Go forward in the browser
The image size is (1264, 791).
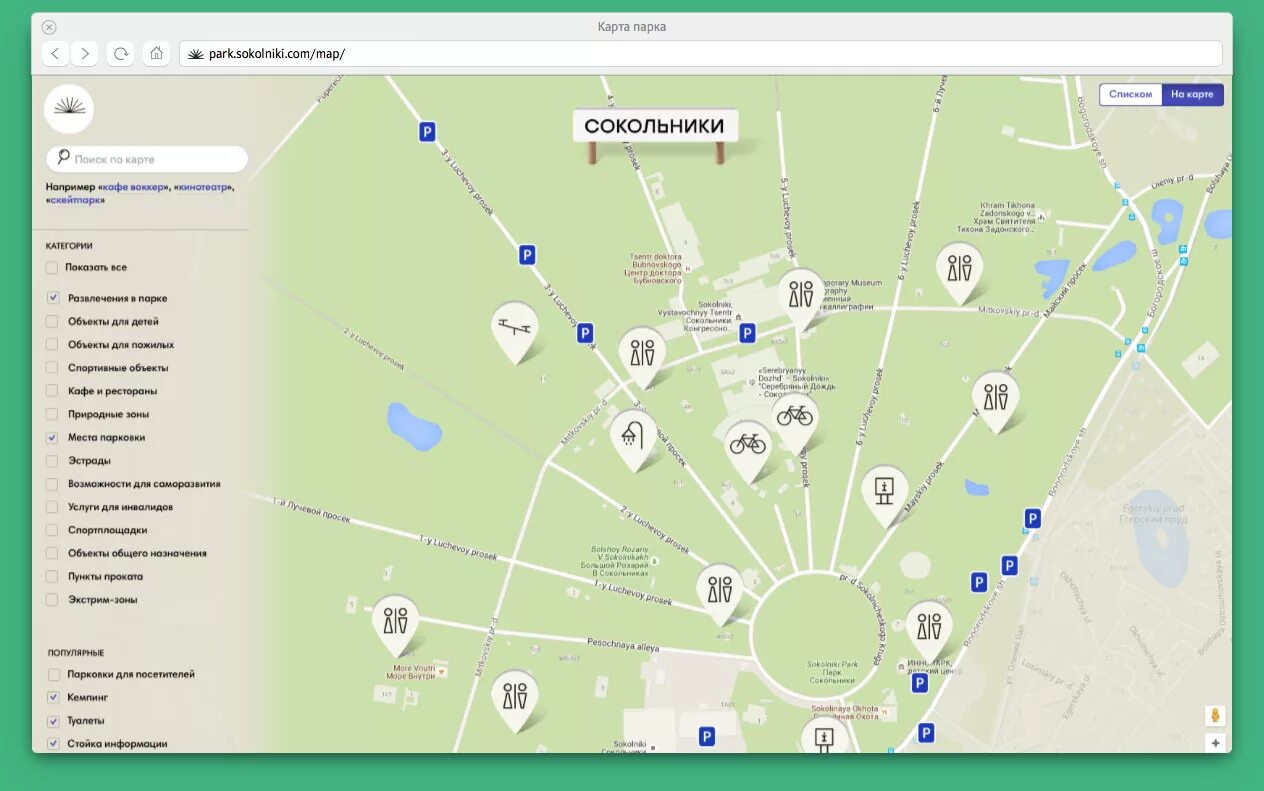[x=85, y=53]
